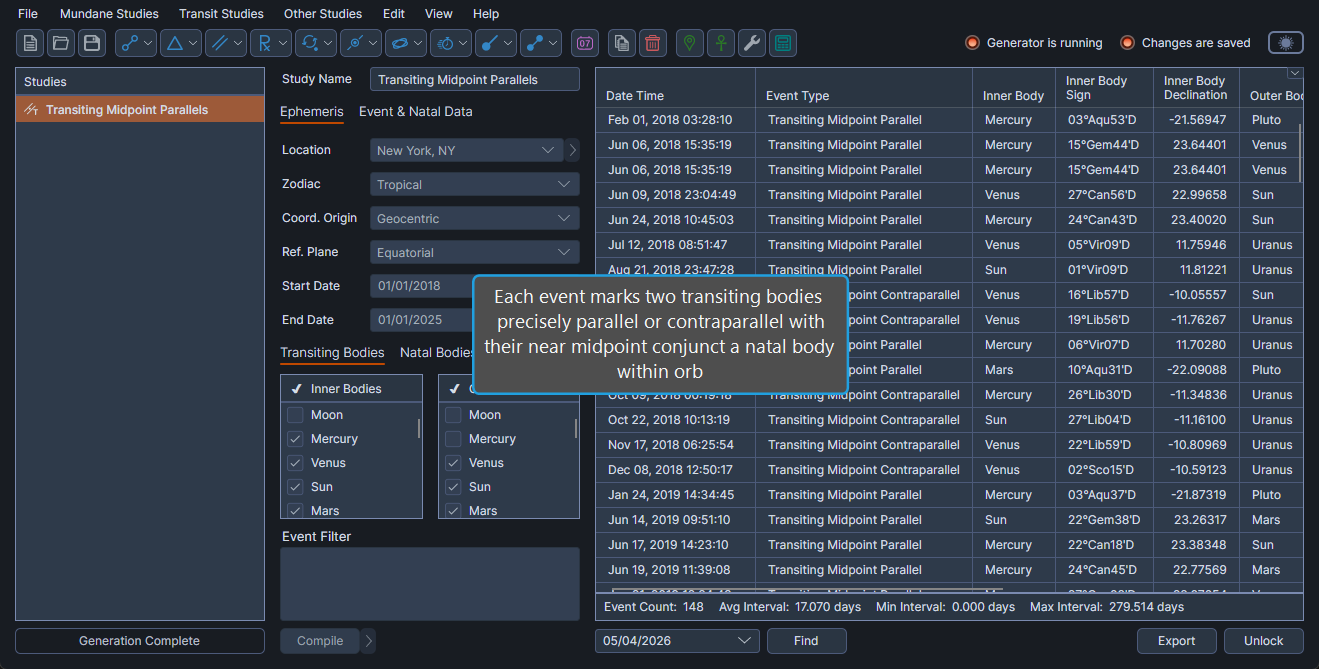Open the retrograde Rx tool icon
1319x669 pixels.
(x=271, y=43)
